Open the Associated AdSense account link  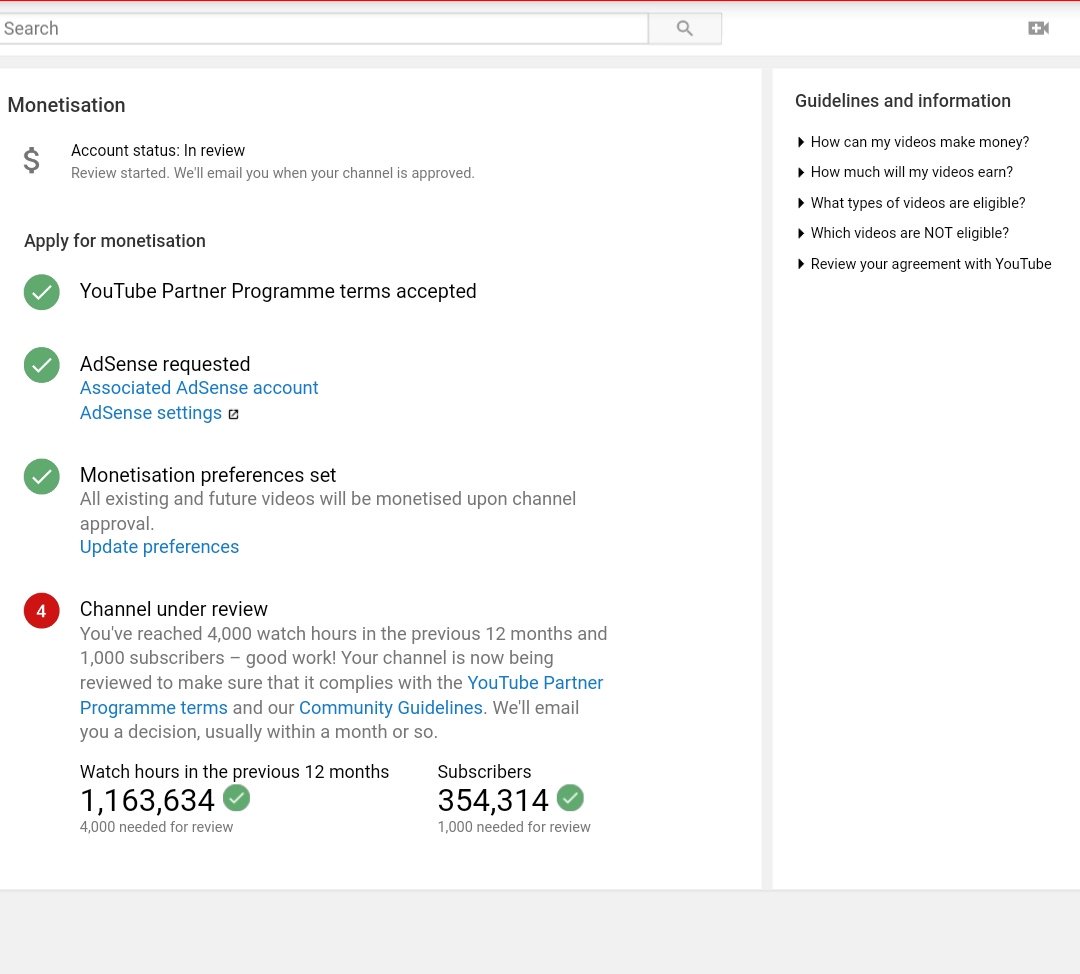tap(199, 388)
